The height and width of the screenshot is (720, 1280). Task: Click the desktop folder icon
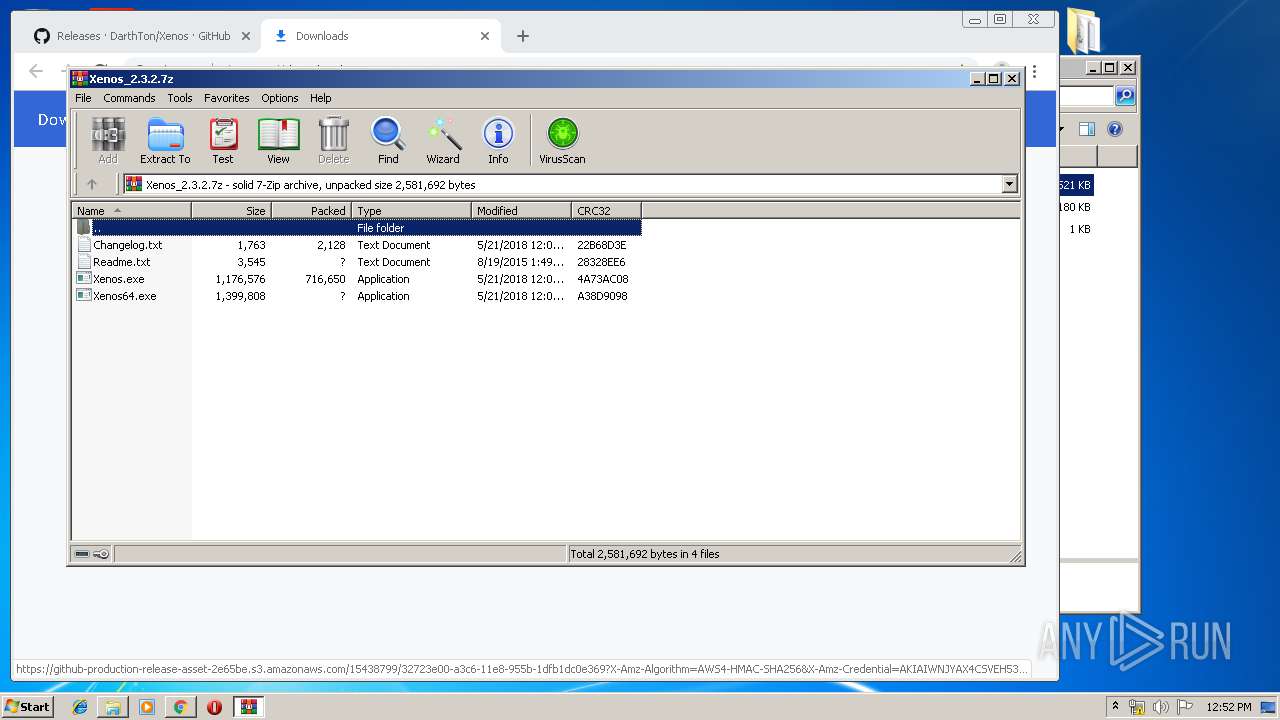pyautogui.click(x=1083, y=30)
